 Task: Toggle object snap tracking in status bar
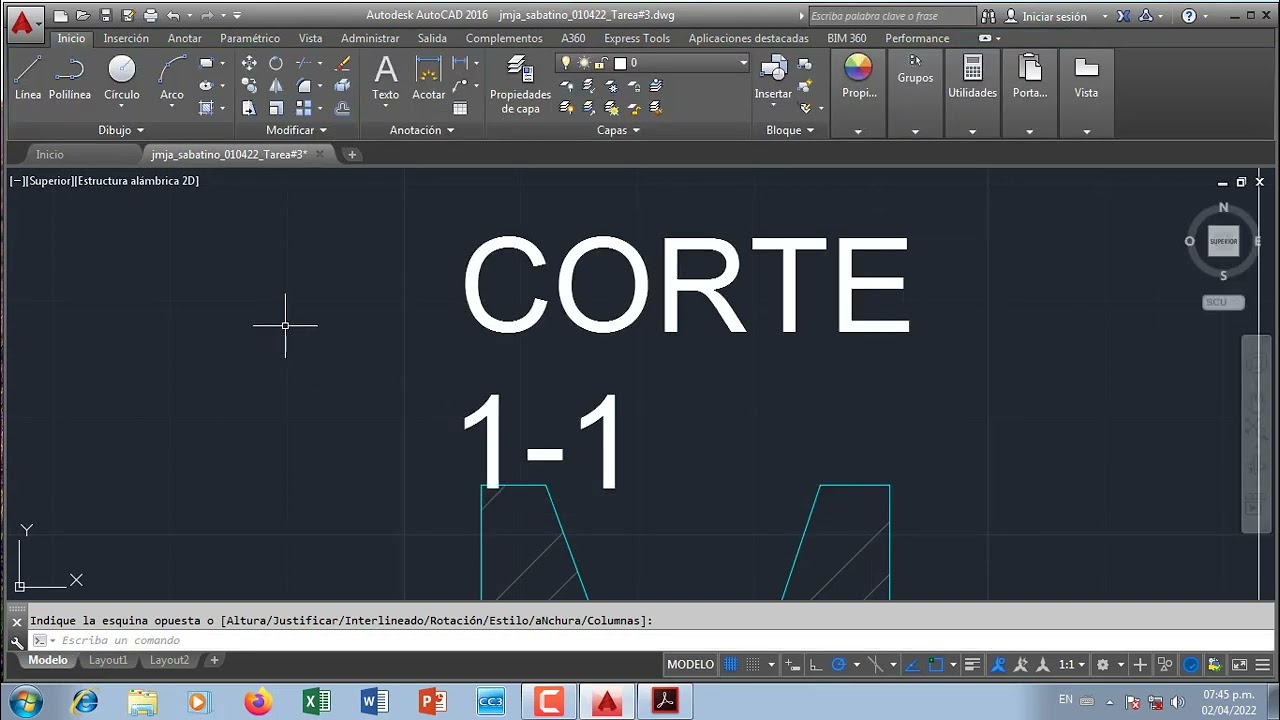(x=911, y=665)
